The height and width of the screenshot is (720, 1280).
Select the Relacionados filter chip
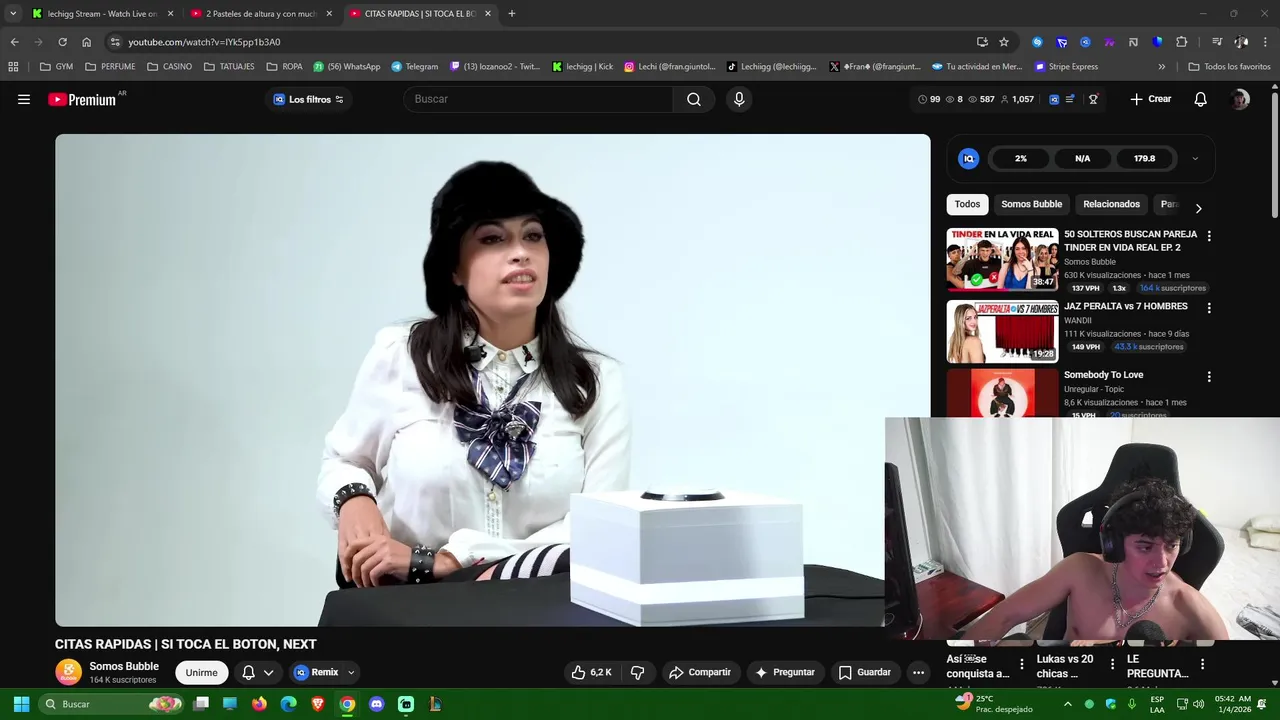click(1111, 204)
